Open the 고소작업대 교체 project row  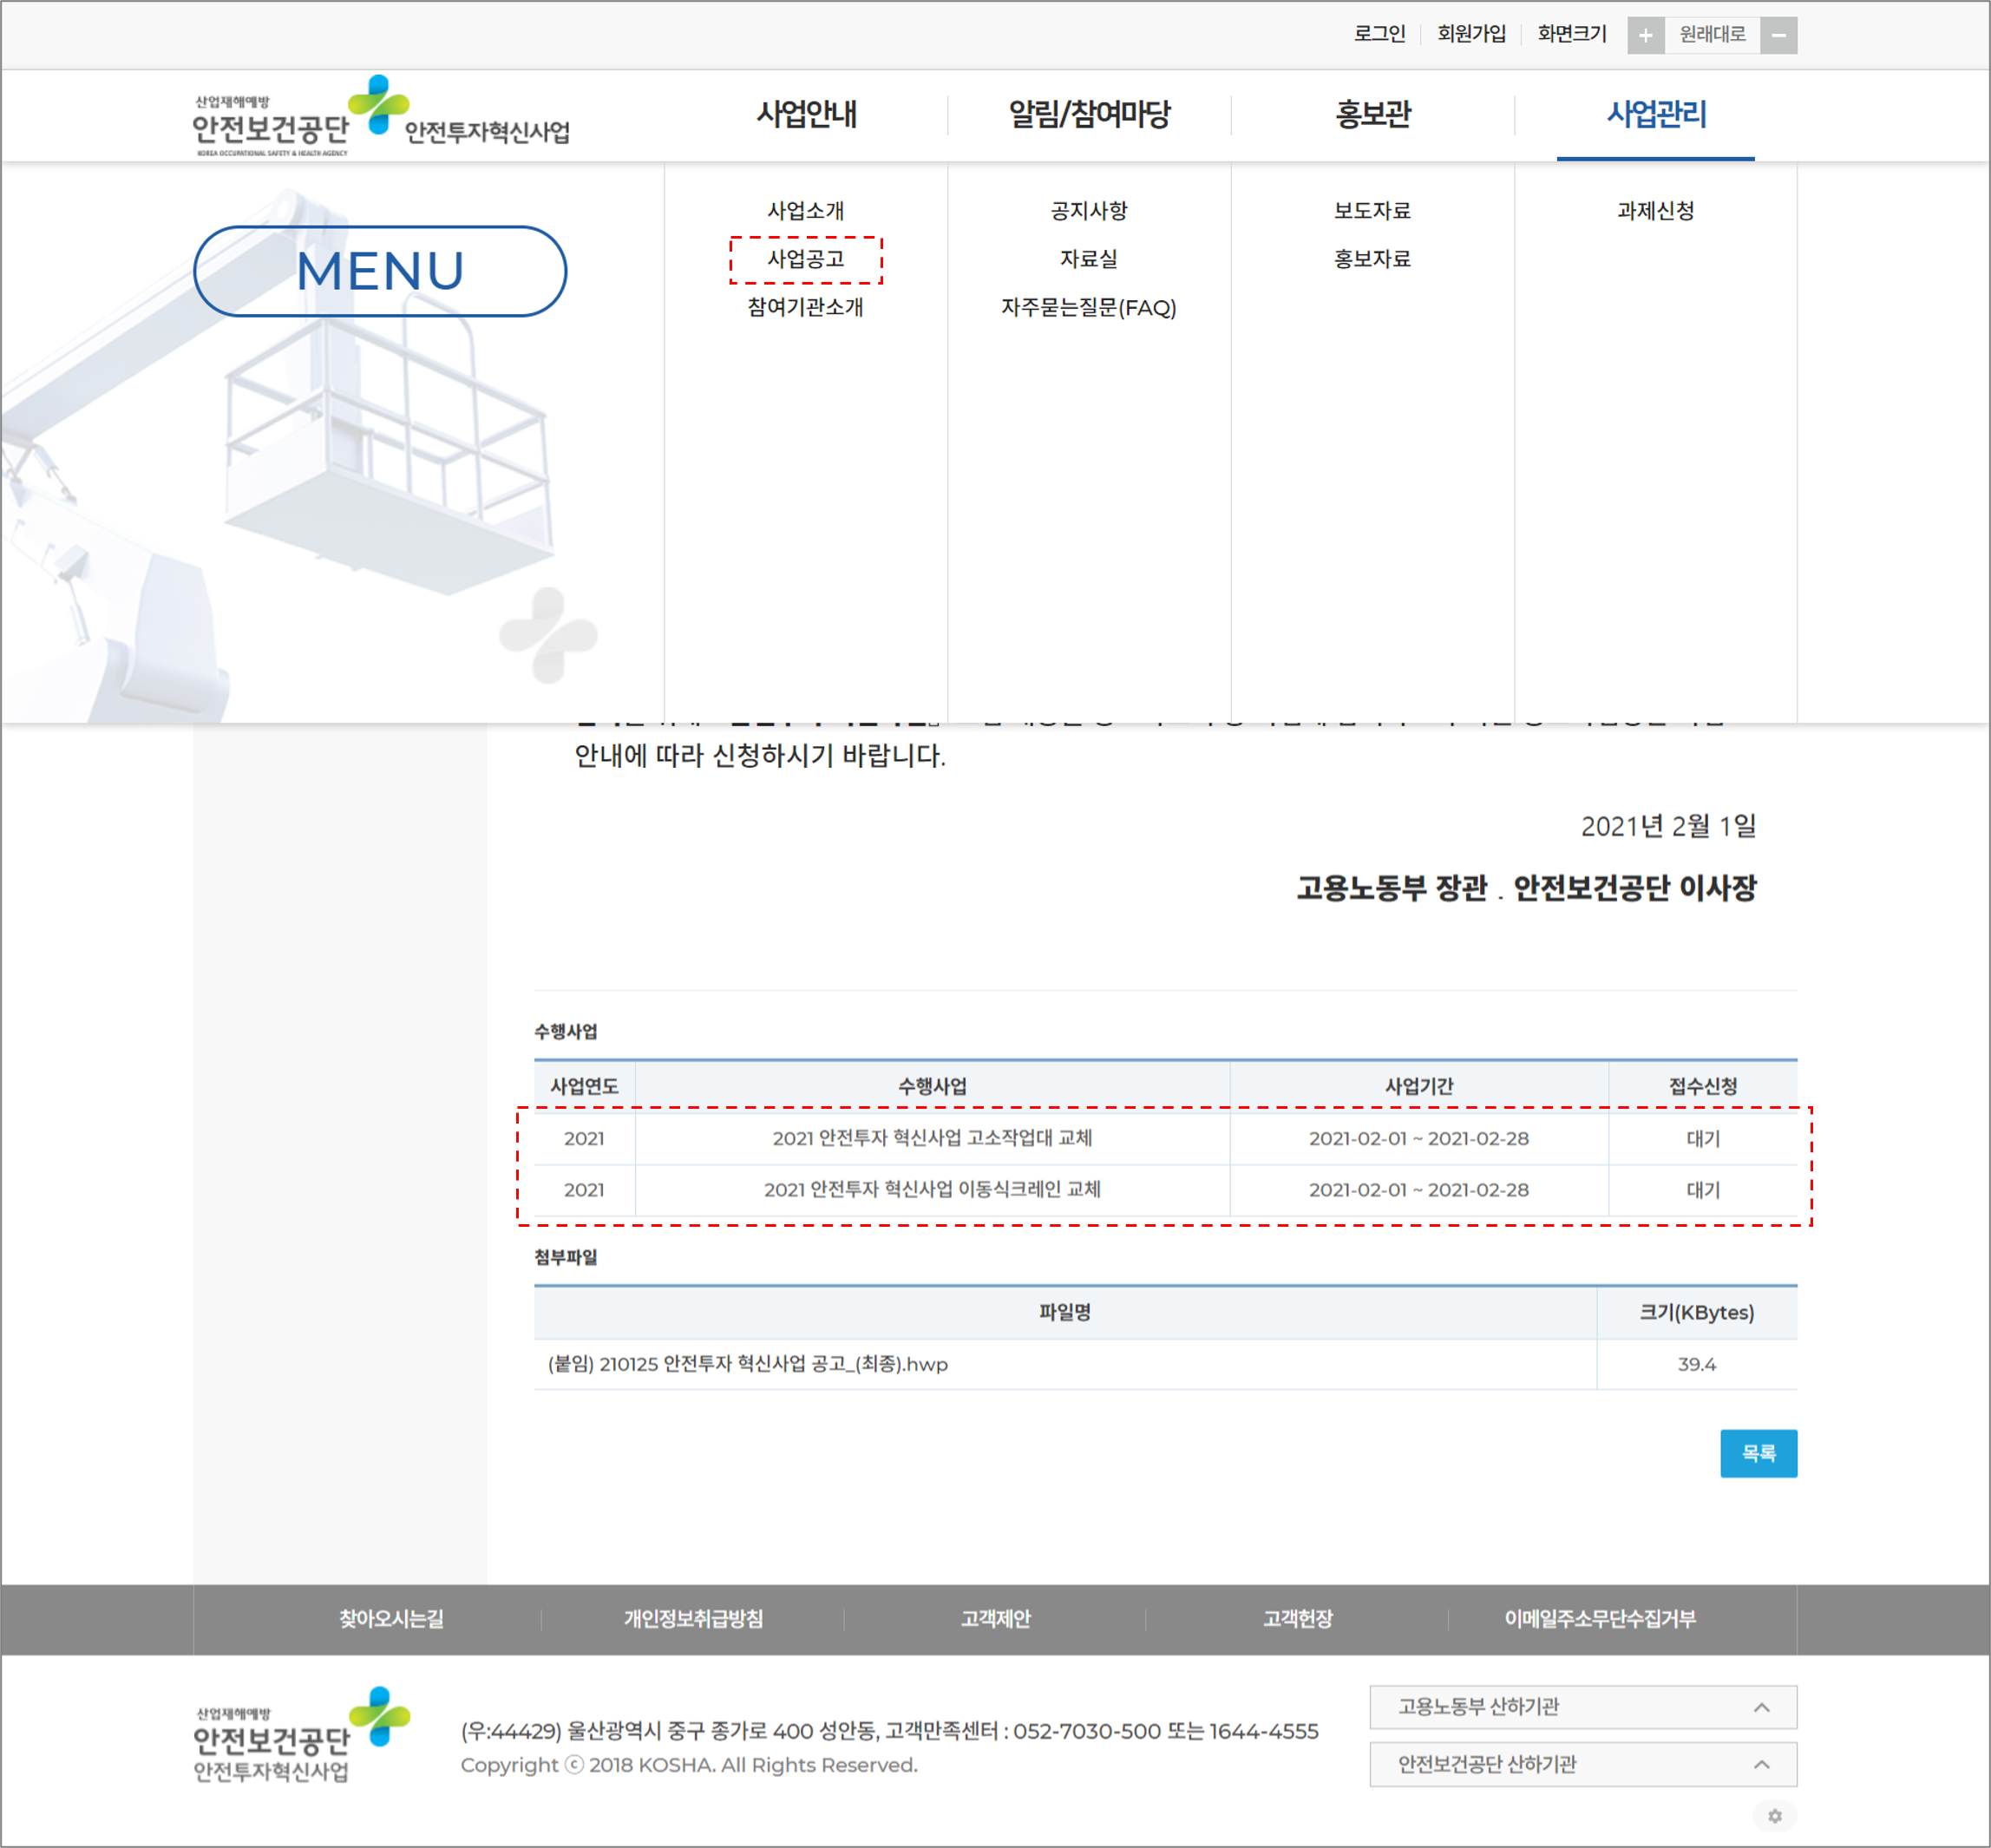pyautogui.click(x=931, y=1138)
